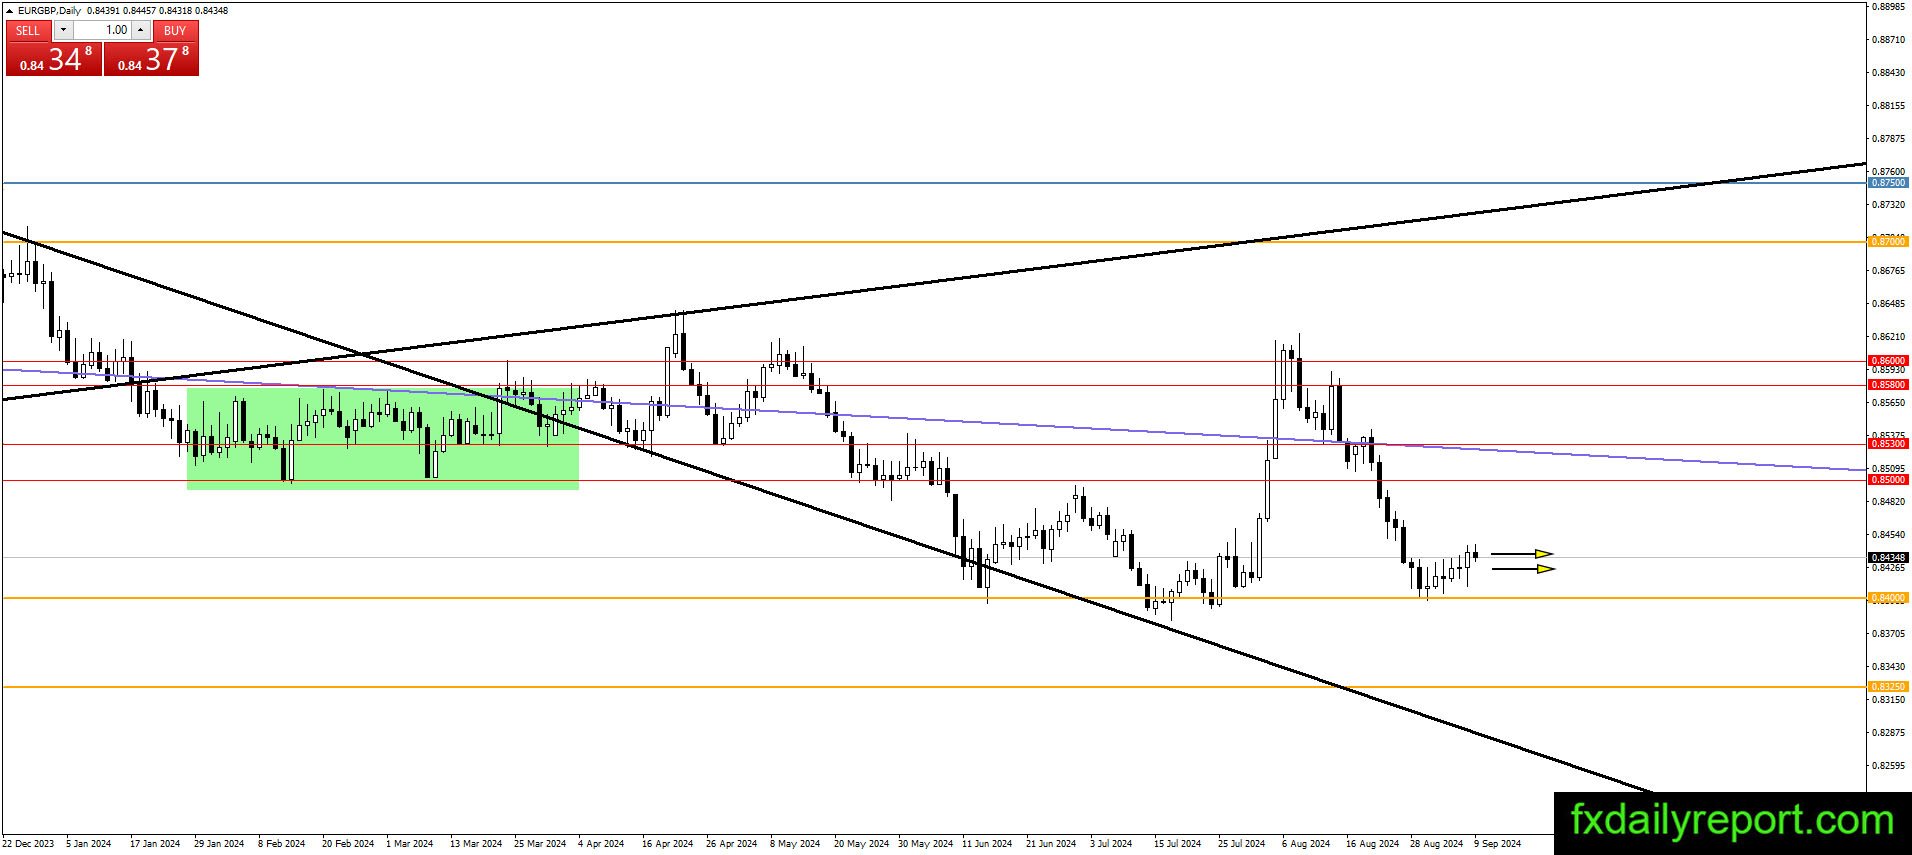
Task: Click the 0.85300 red price label
Action: tap(1888, 443)
